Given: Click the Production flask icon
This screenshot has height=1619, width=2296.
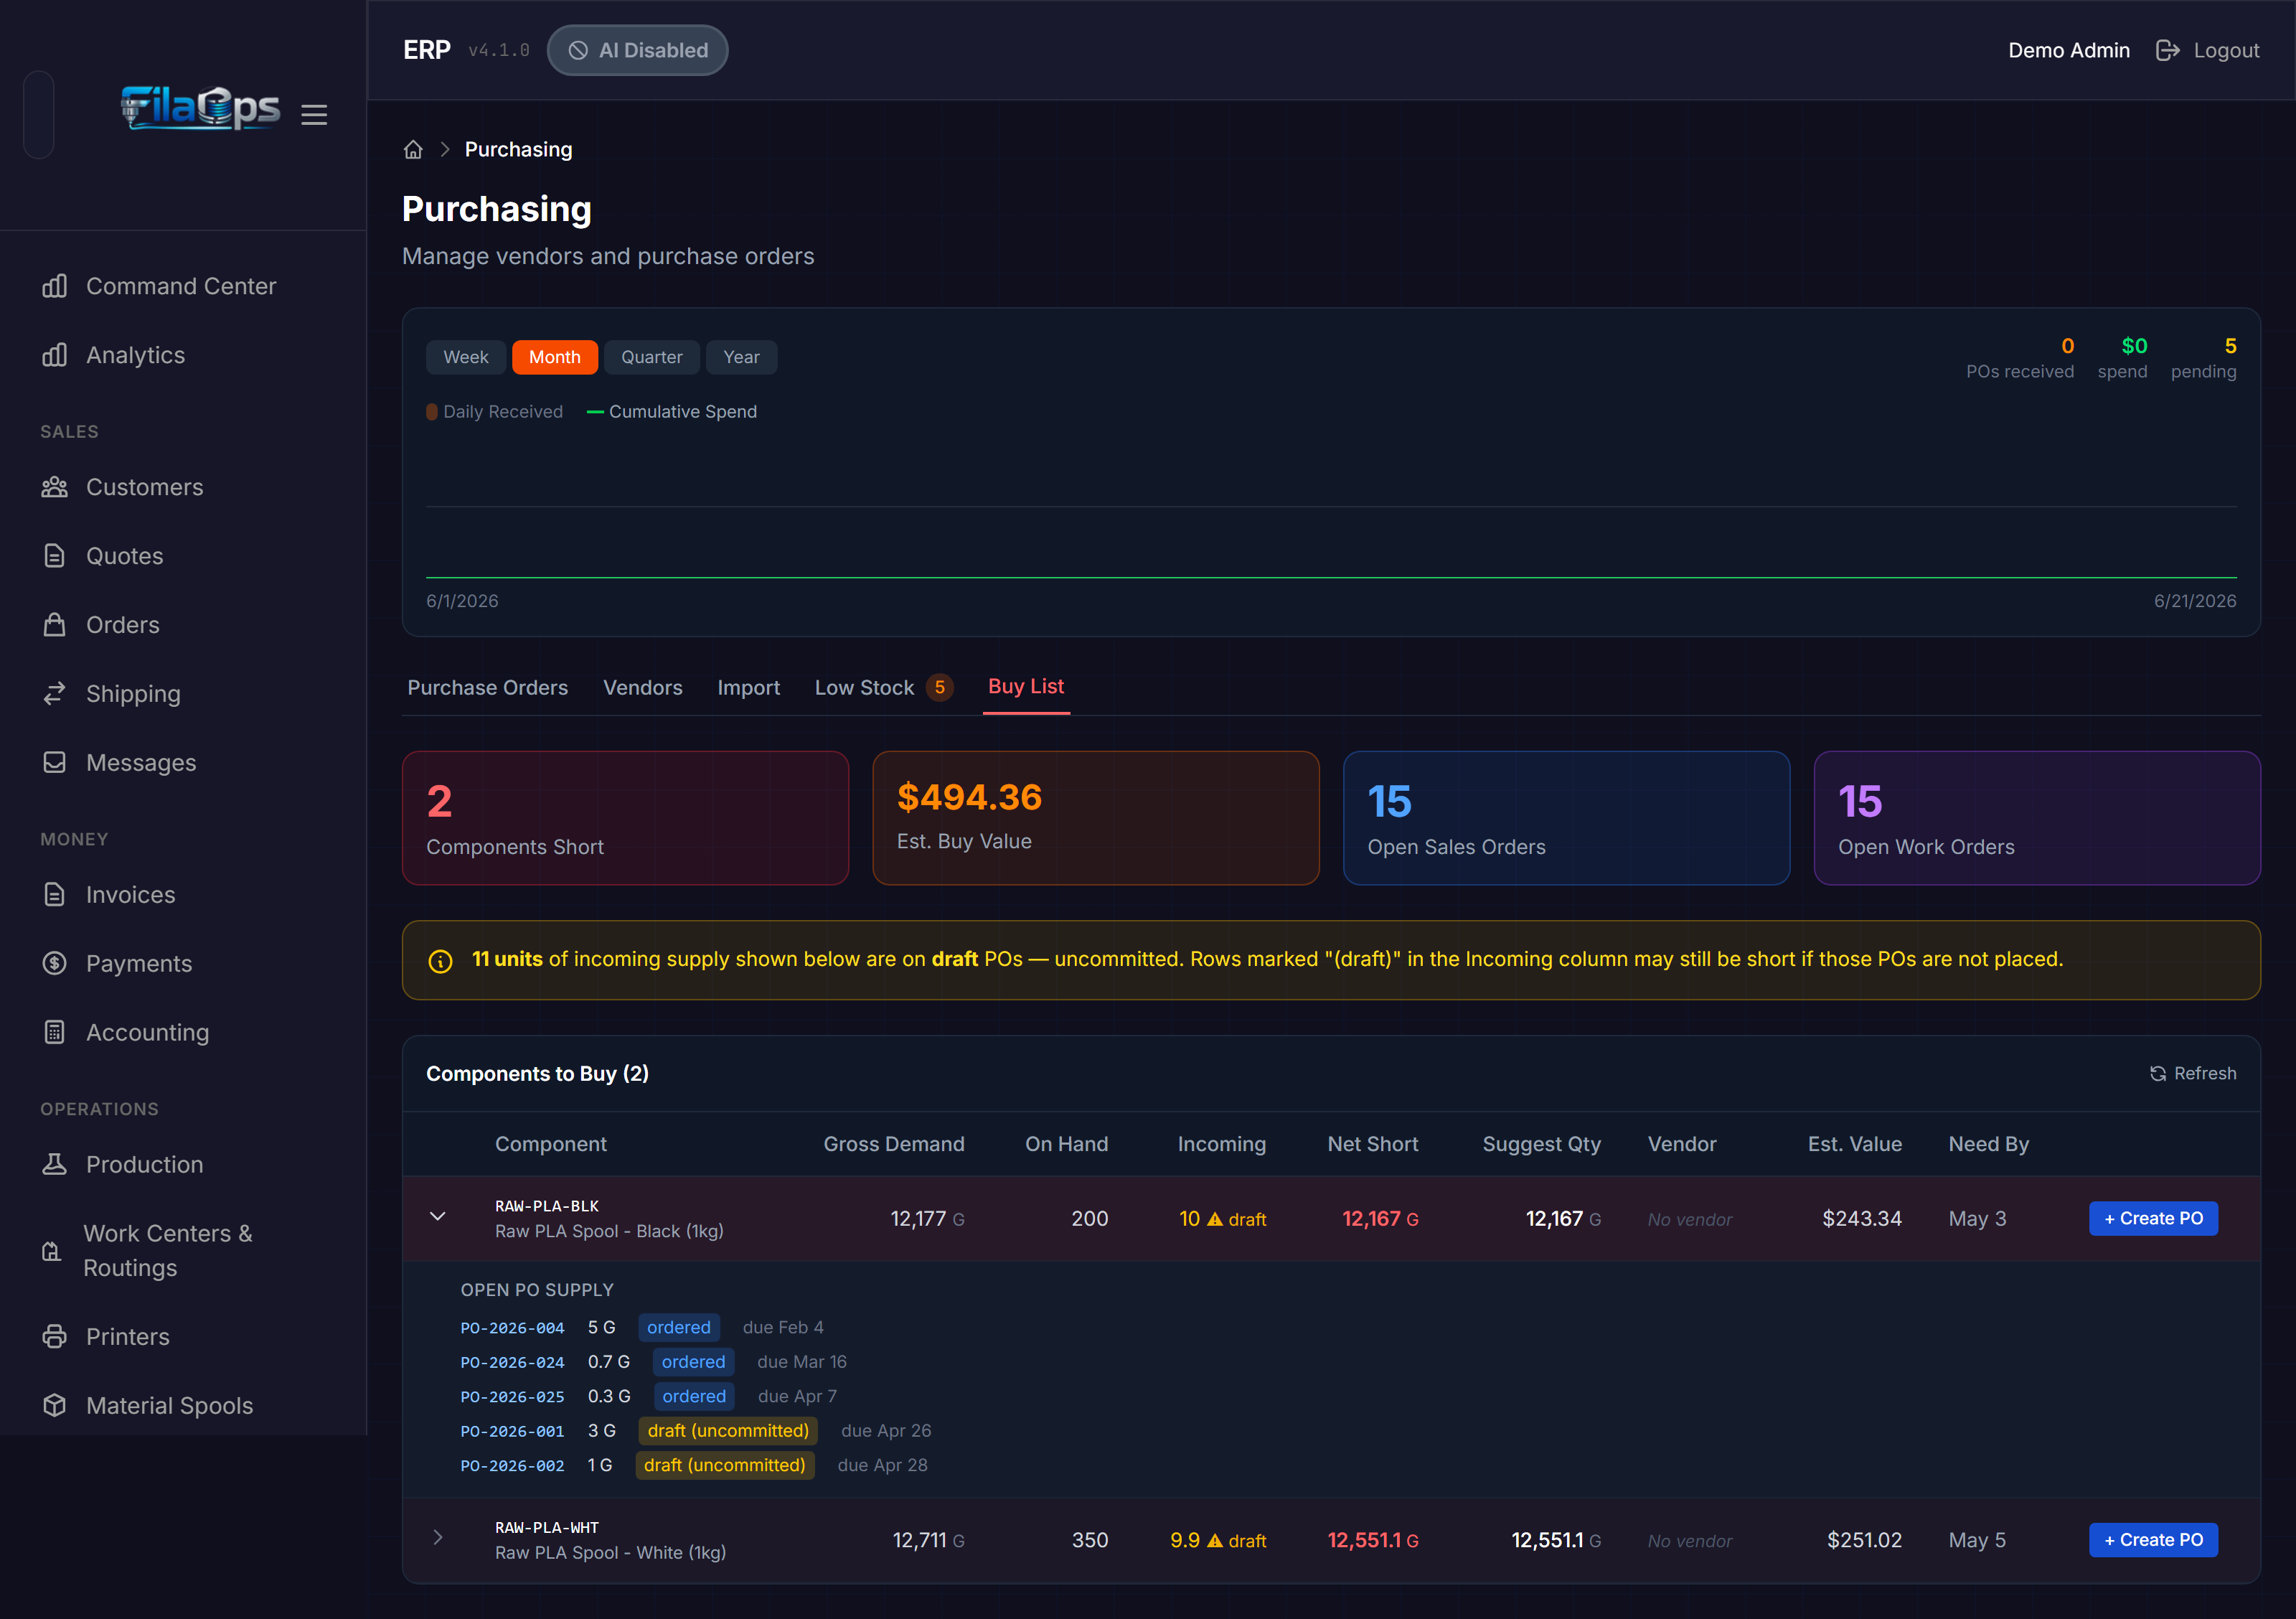Looking at the screenshot, I should pyautogui.click(x=54, y=1165).
